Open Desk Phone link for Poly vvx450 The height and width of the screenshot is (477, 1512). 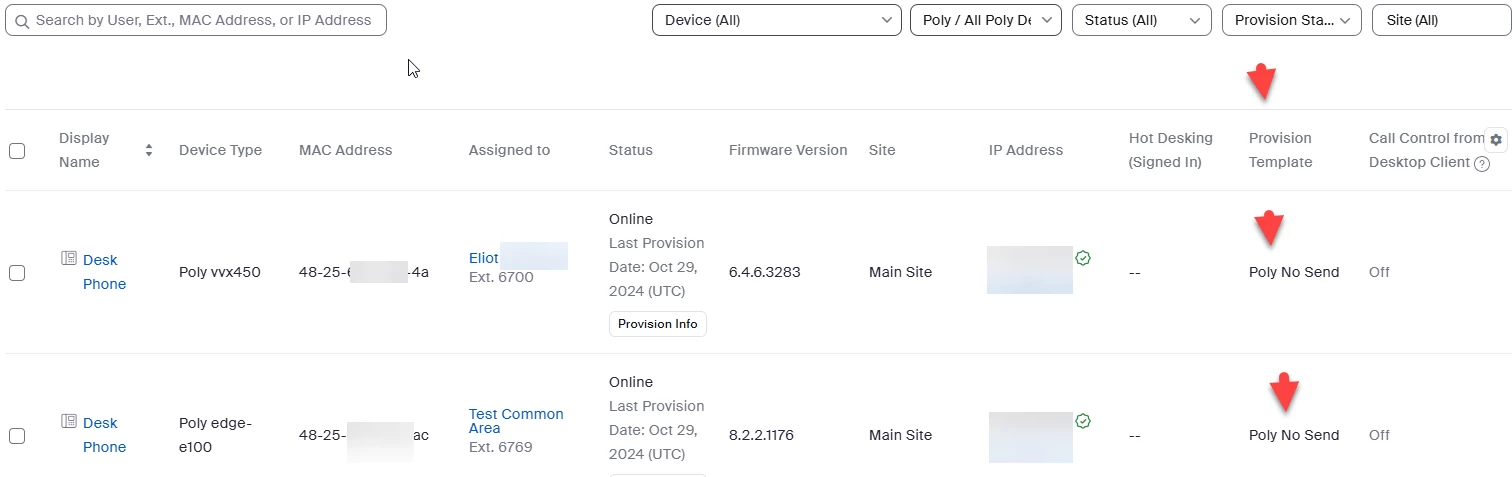coord(104,272)
